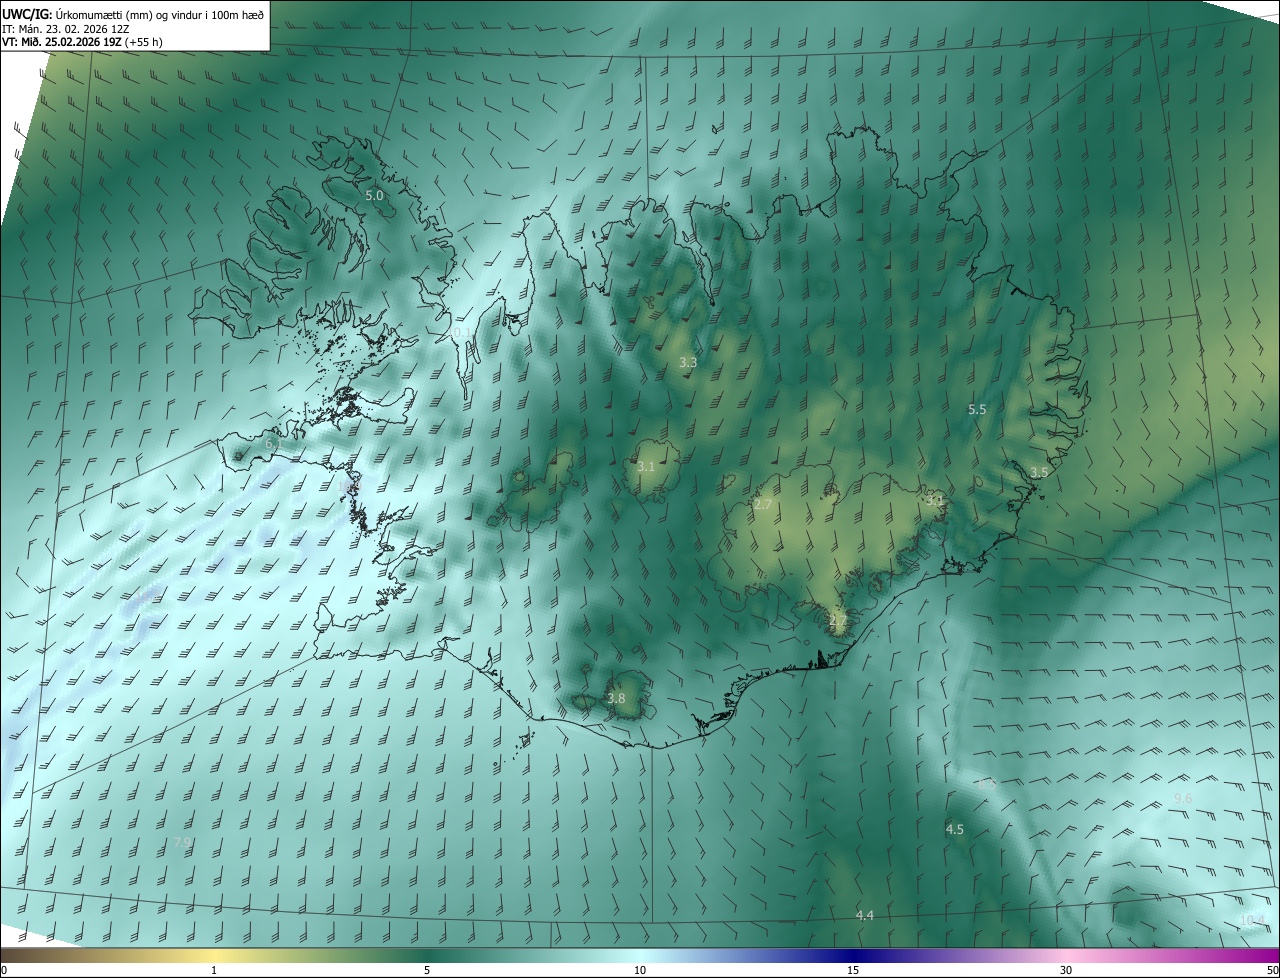Click the 3.5 value near the east coast
The height and width of the screenshot is (978, 1280).
[x=1039, y=472]
